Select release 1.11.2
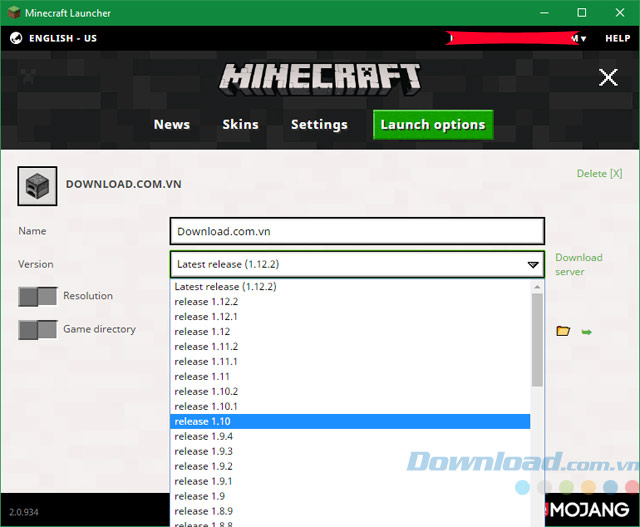This screenshot has width=640, height=527. pos(350,347)
